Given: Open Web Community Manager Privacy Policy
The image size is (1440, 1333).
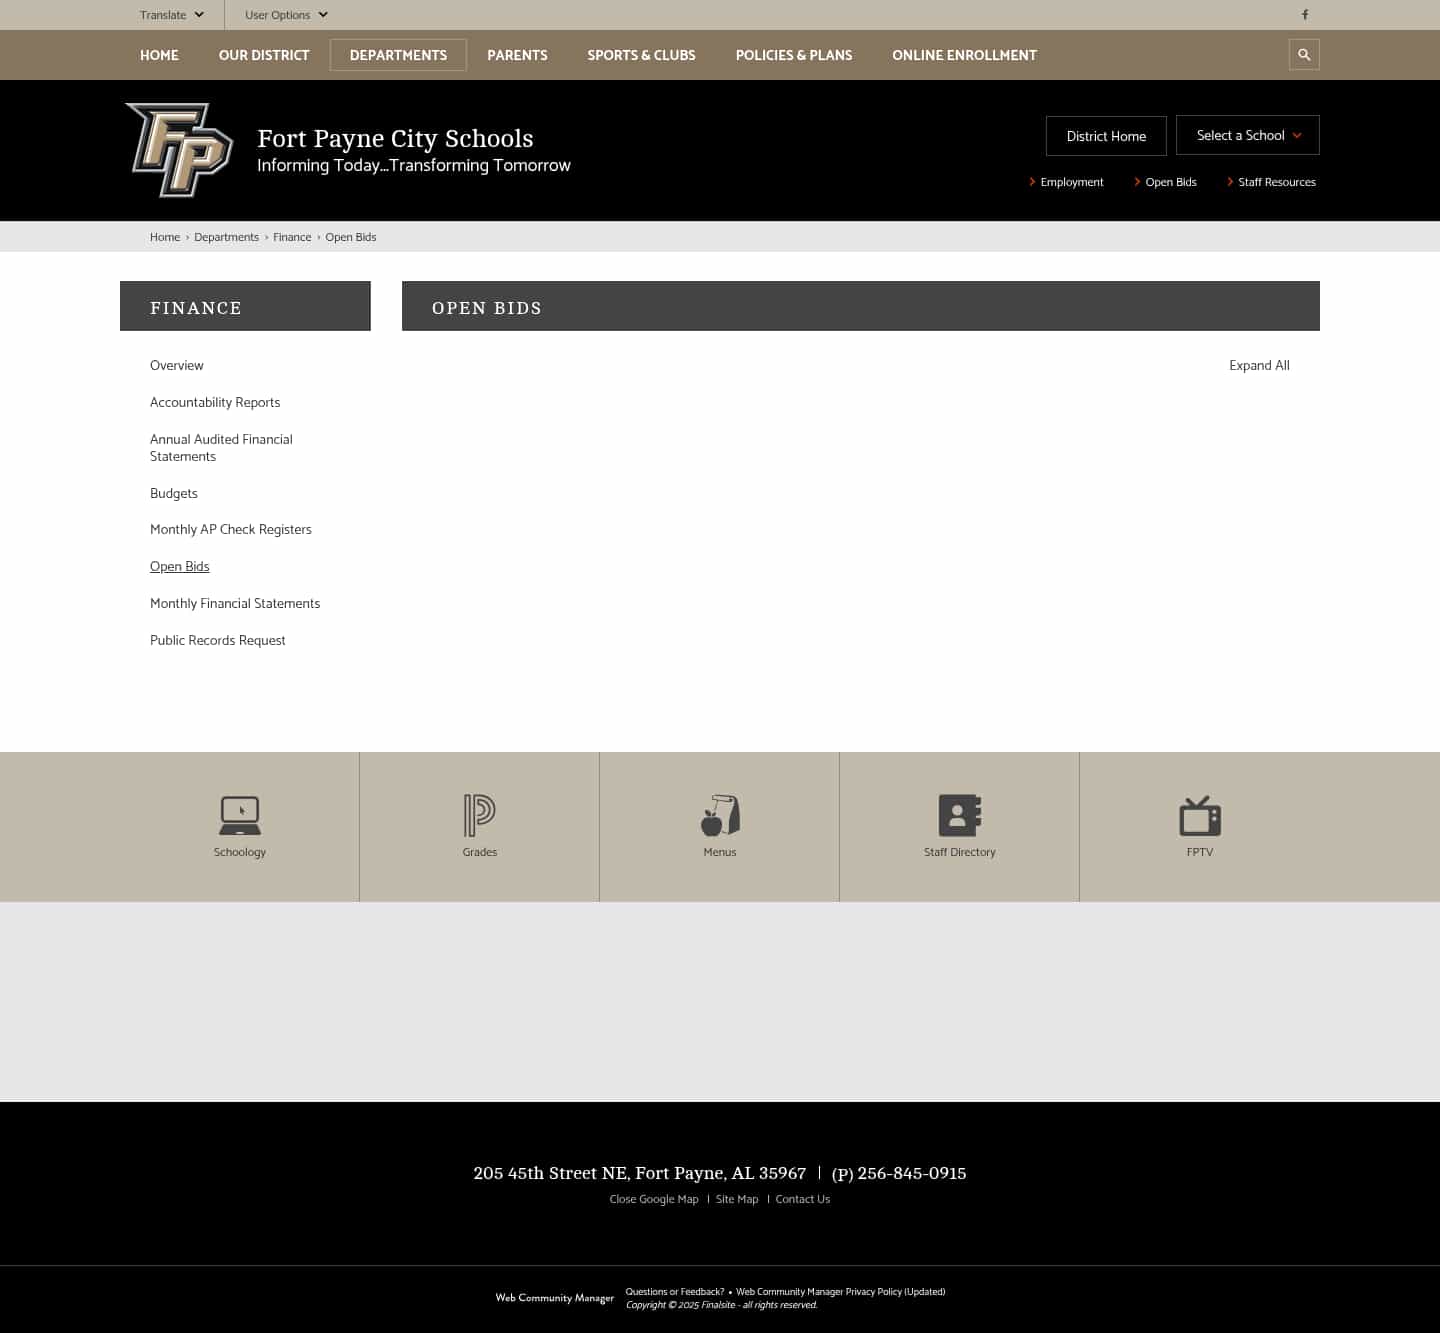Looking at the screenshot, I should click(x=840, y=1292).
